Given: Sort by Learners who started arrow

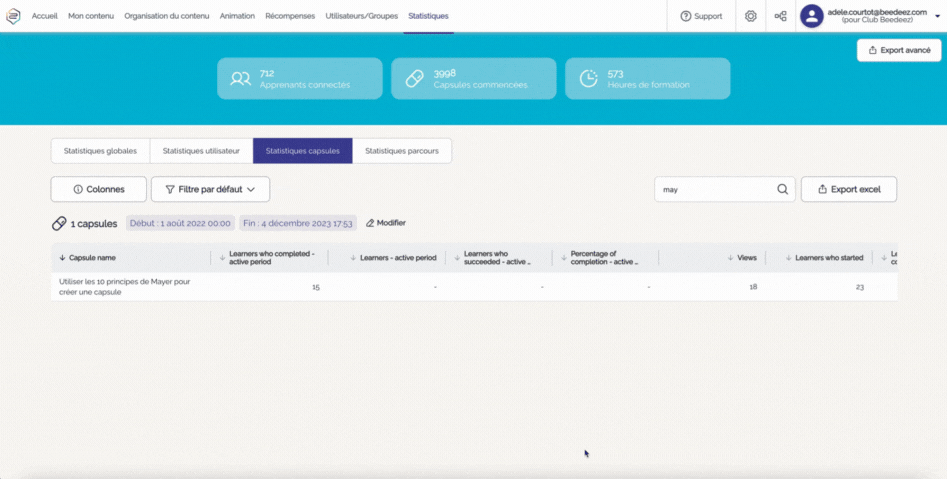Looking at the screenshot, I should 788,258.
